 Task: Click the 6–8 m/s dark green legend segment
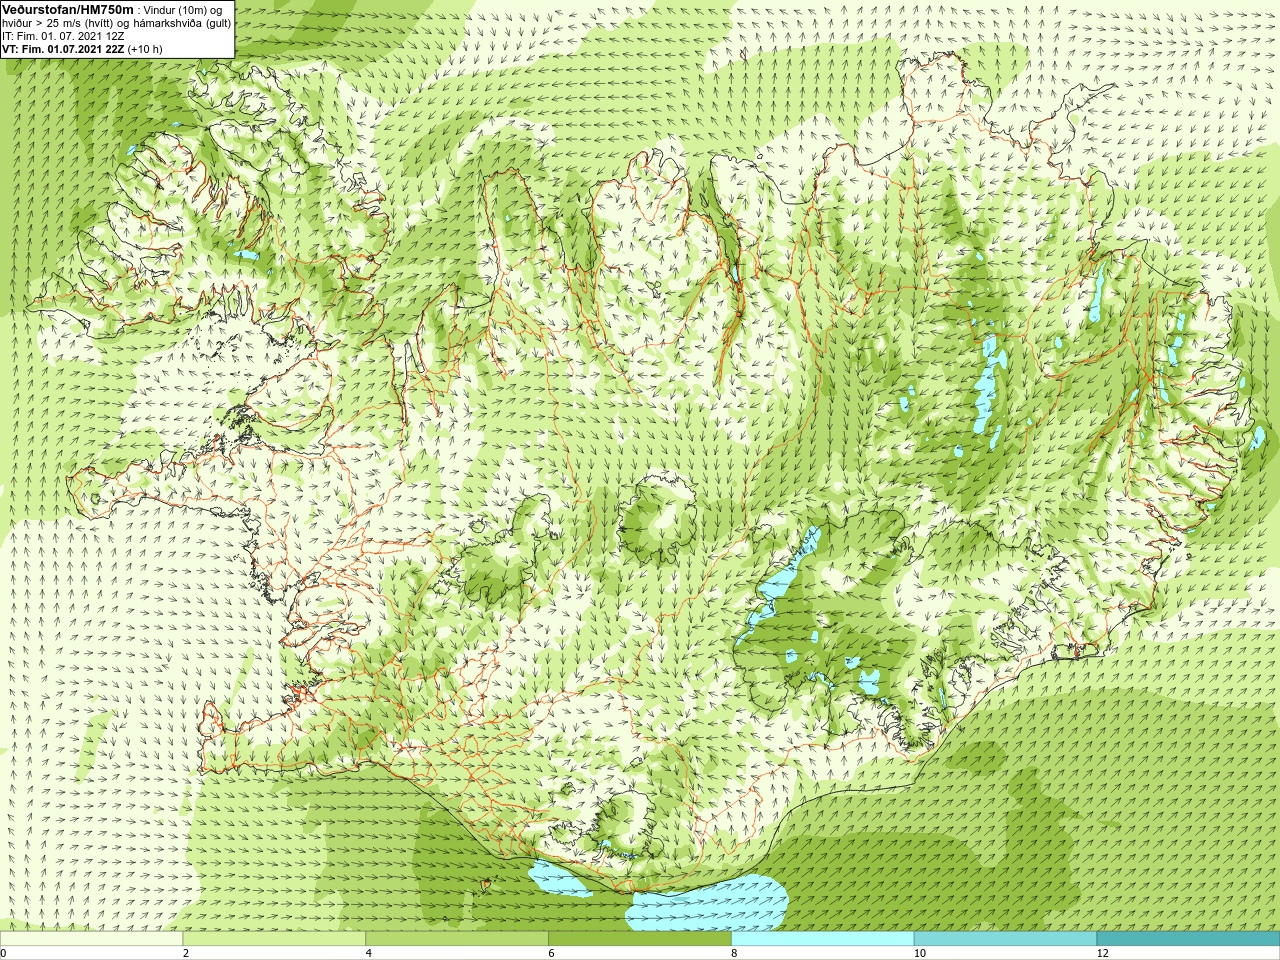click(640, 939)
